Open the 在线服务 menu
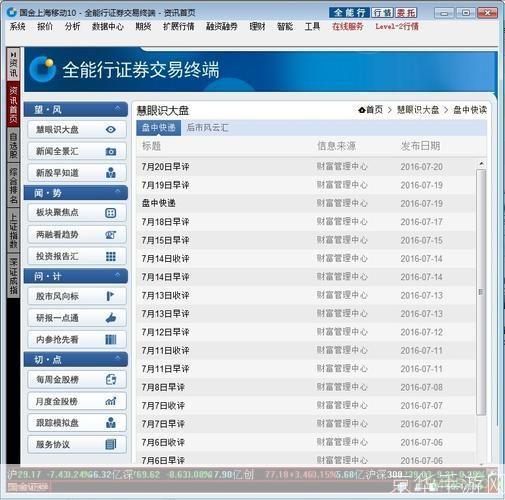The image size is (505, 500). [x=348, y=26]
